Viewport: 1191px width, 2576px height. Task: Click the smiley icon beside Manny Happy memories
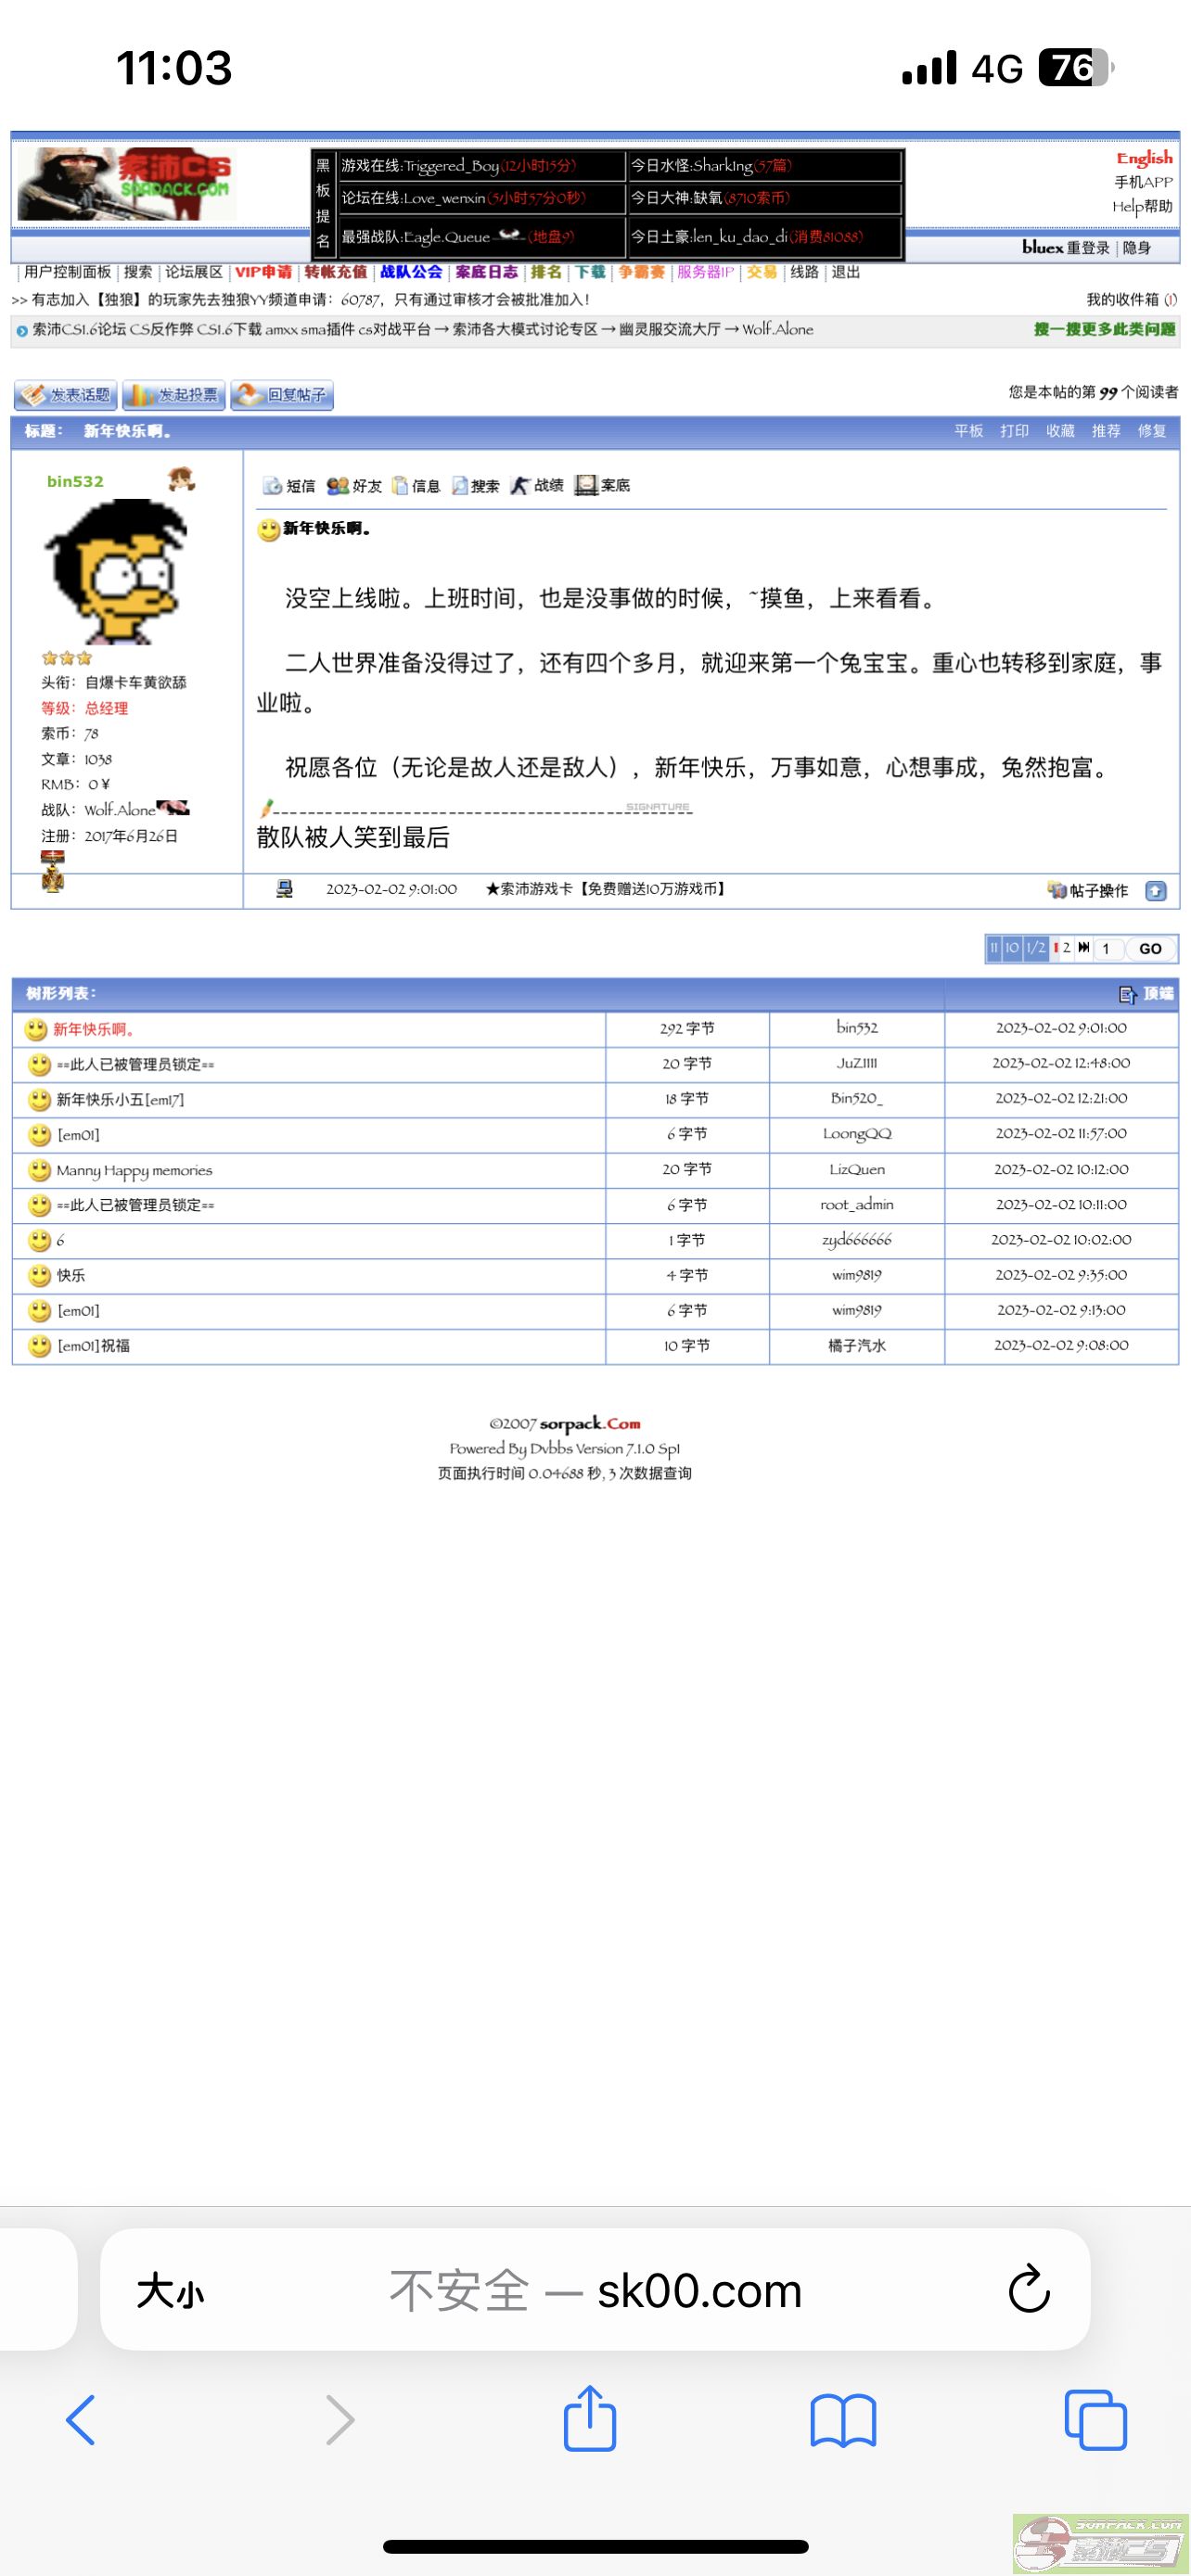(x=39, y=1170)
